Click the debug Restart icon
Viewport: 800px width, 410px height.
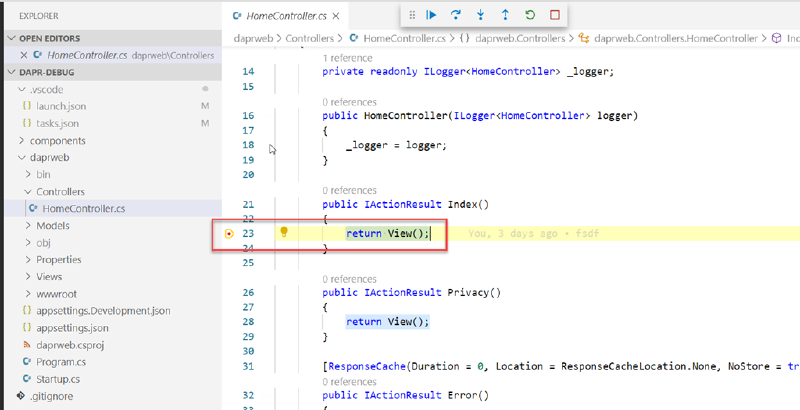(x=530, y=15)
